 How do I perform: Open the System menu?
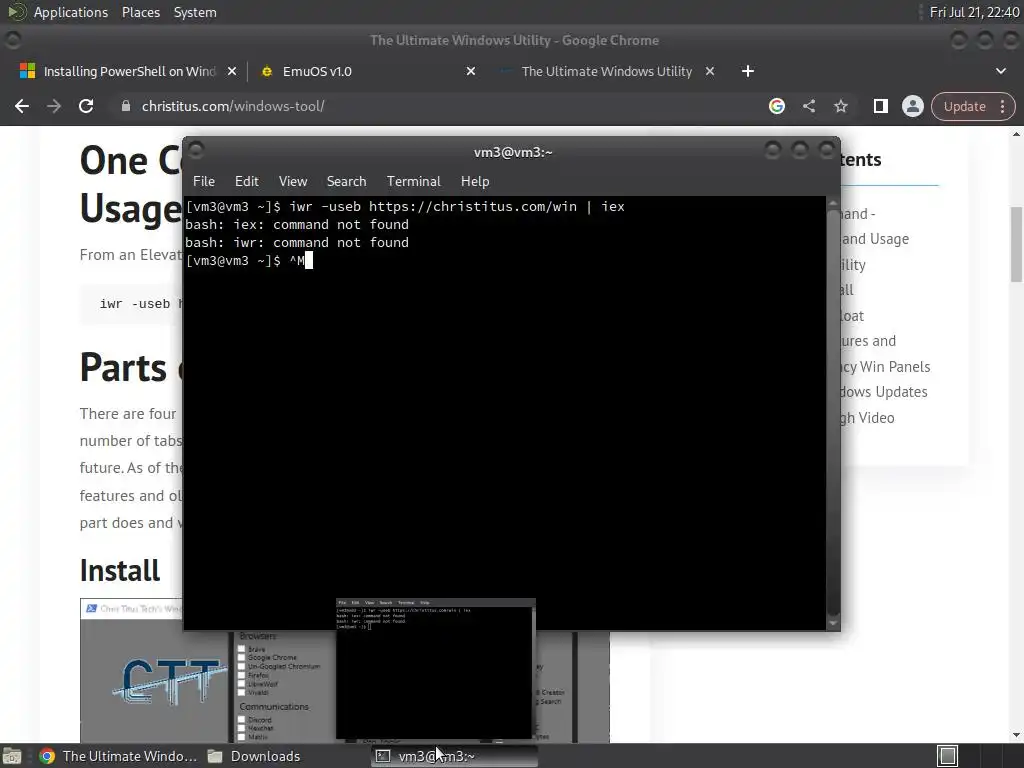click(x=195, y=12)
